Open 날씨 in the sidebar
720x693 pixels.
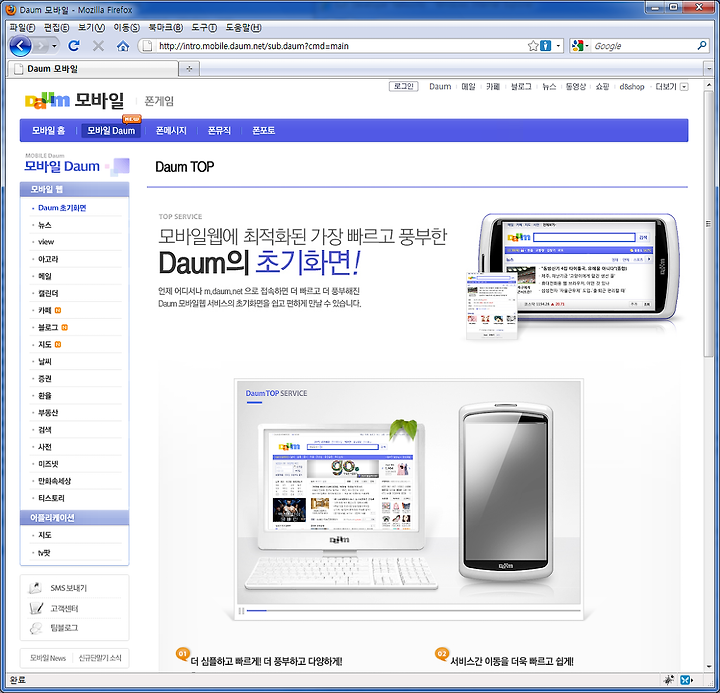45,361
